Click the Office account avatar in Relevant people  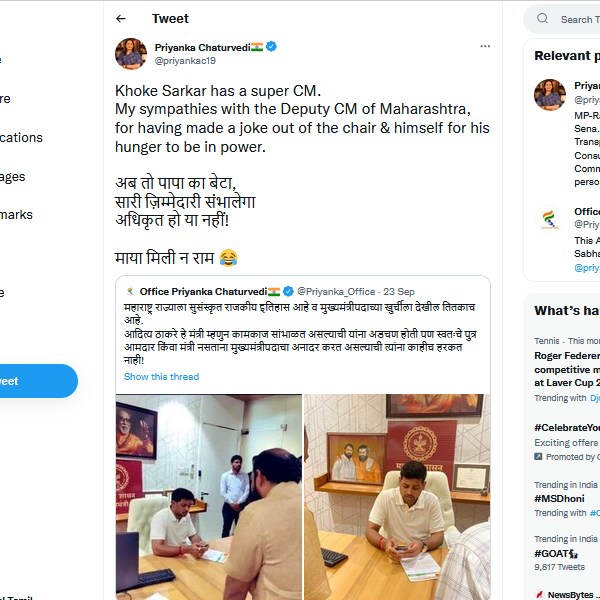tap(550, 219)
